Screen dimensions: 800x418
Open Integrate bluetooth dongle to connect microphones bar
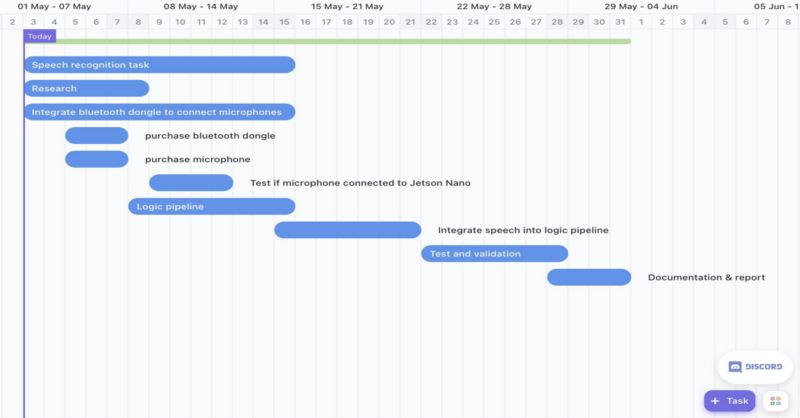tap(160, 112)
